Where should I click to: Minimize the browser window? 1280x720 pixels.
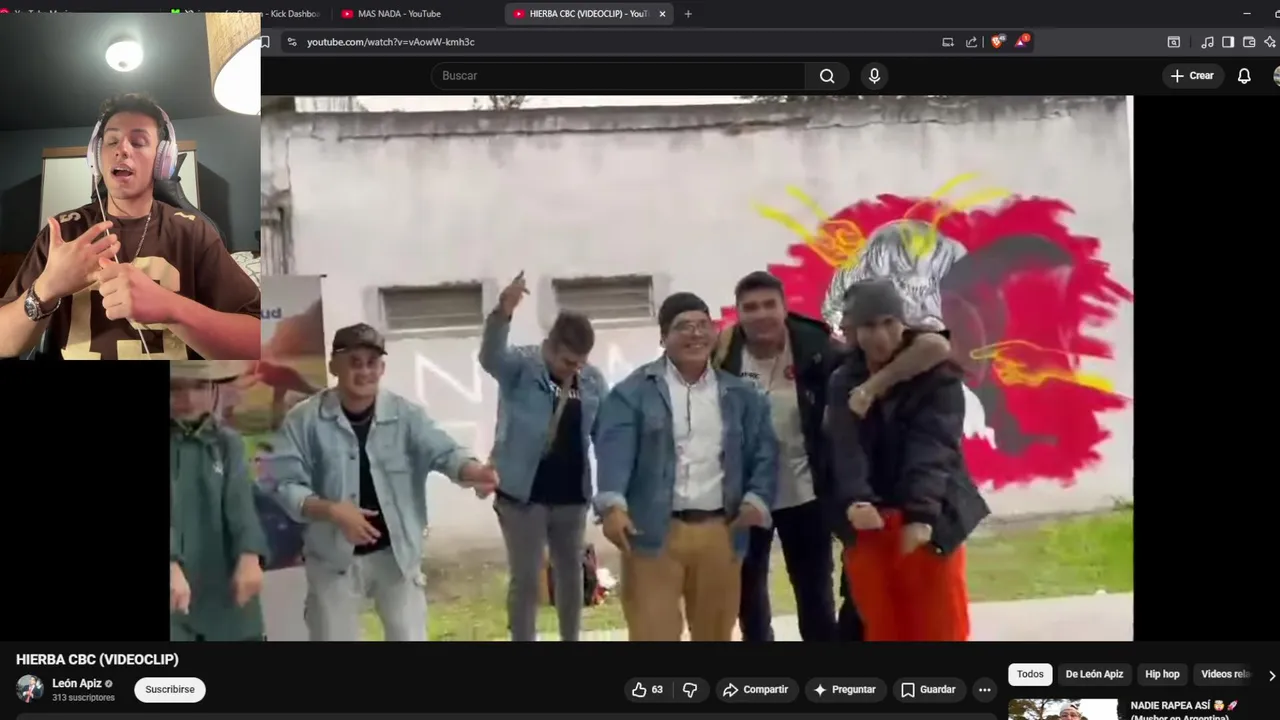coord(1247,14)
